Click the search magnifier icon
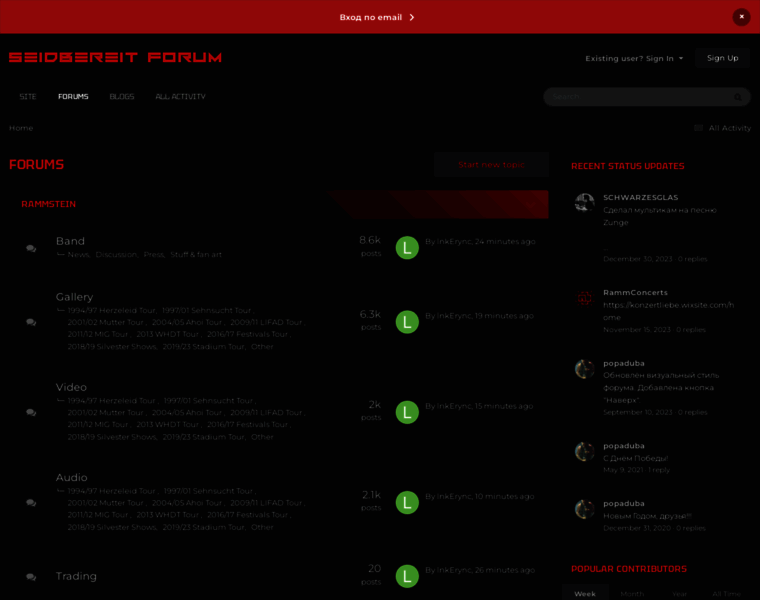This screenshot has height=600, width=760. pos(738,97)
